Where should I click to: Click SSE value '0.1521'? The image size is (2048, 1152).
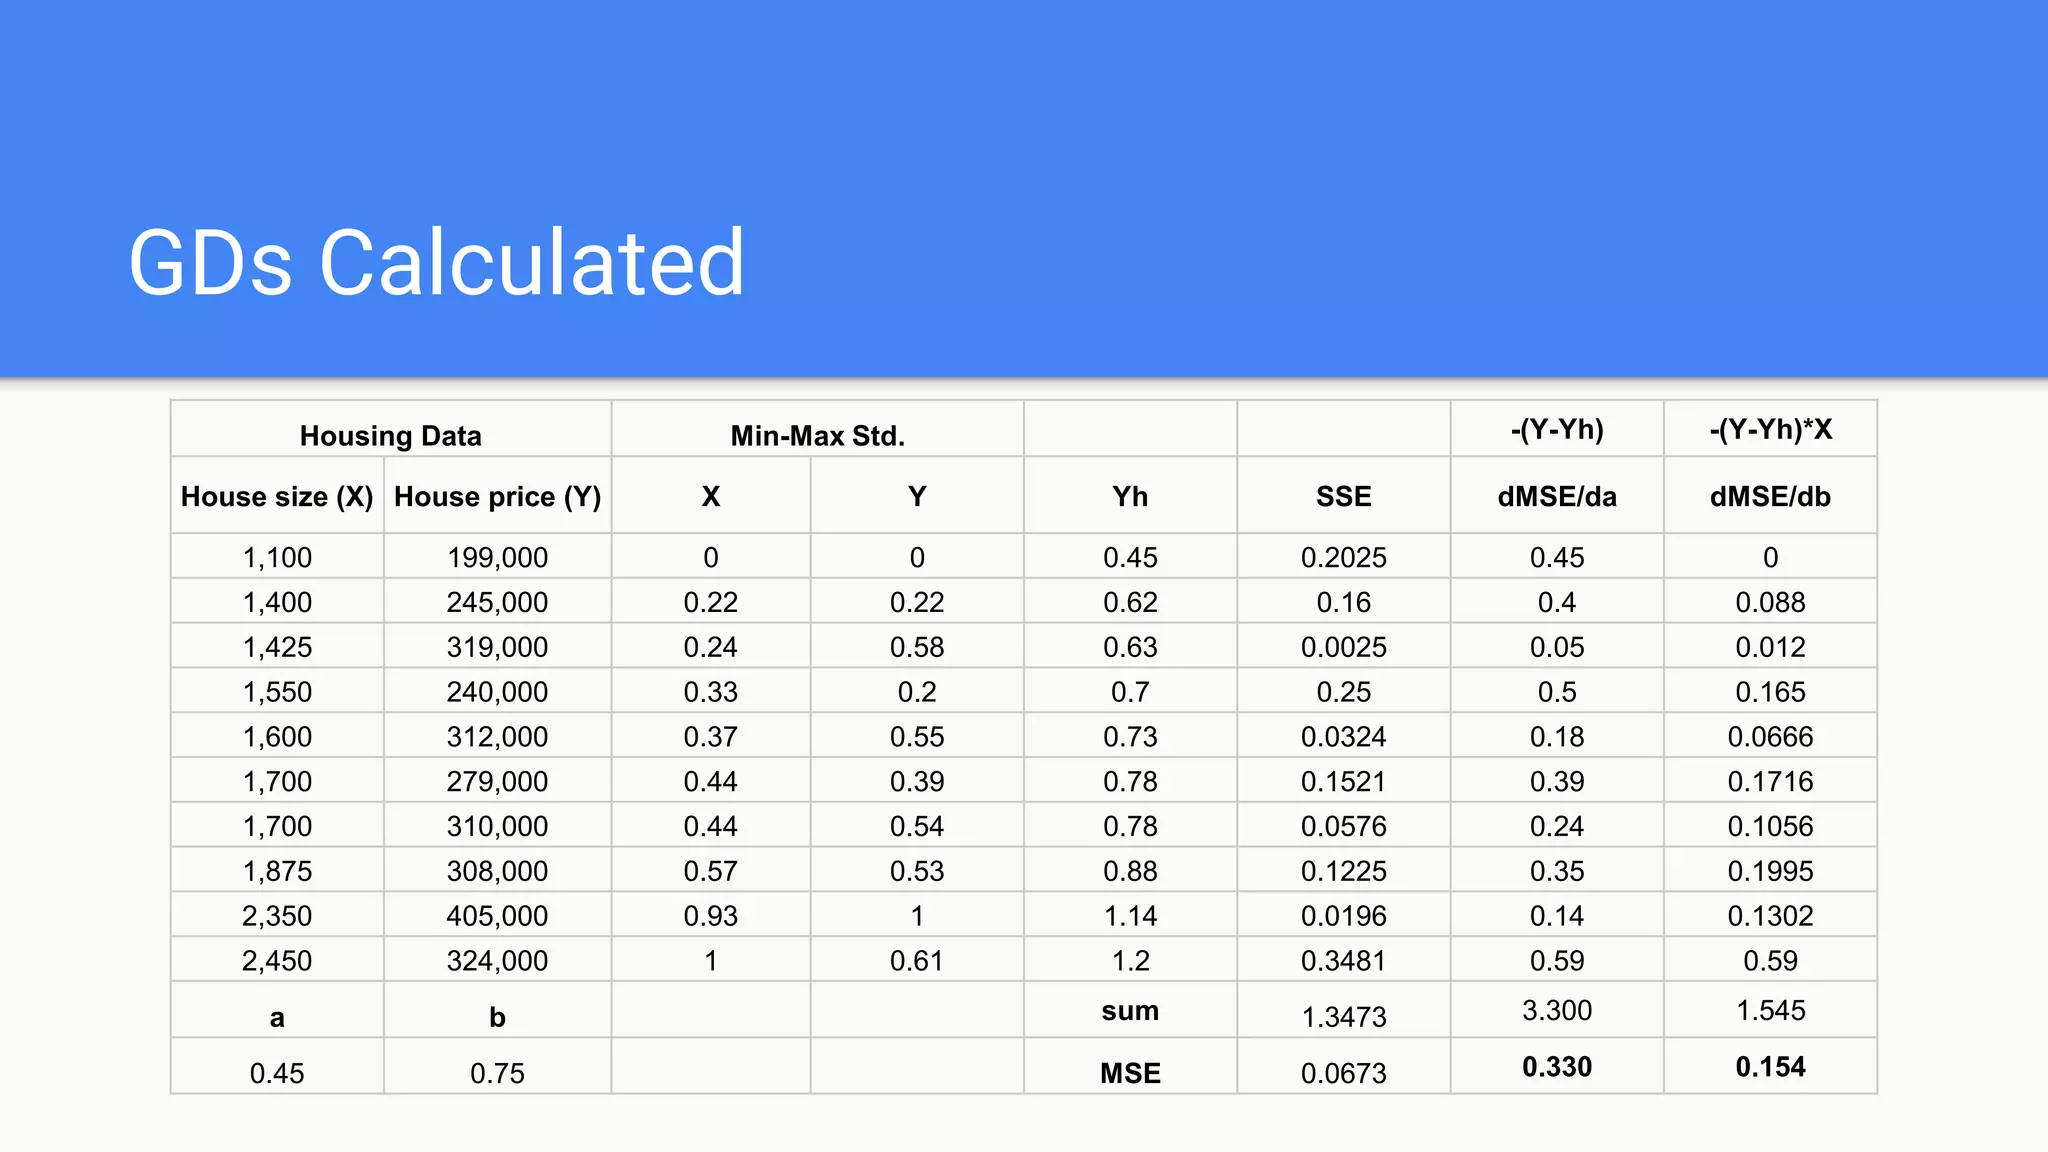coord(1344,781)
